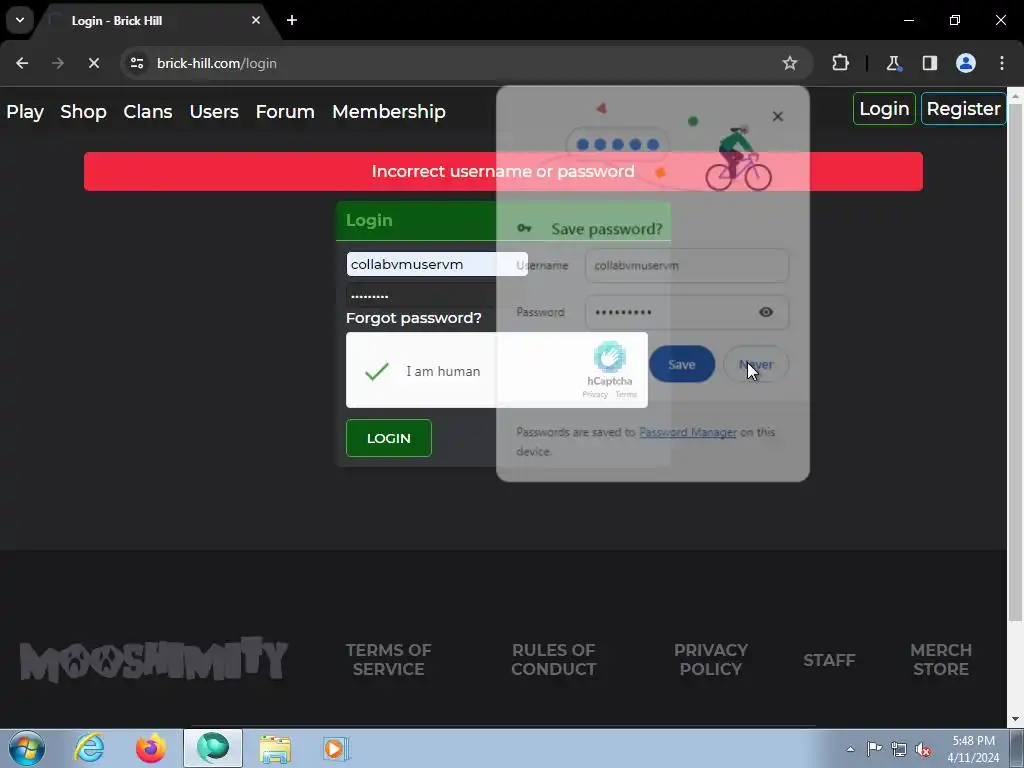The height and width of the screenshot is (768, 1024).
Task: Open the Play menu item
Action: click(x=25, y=112)
